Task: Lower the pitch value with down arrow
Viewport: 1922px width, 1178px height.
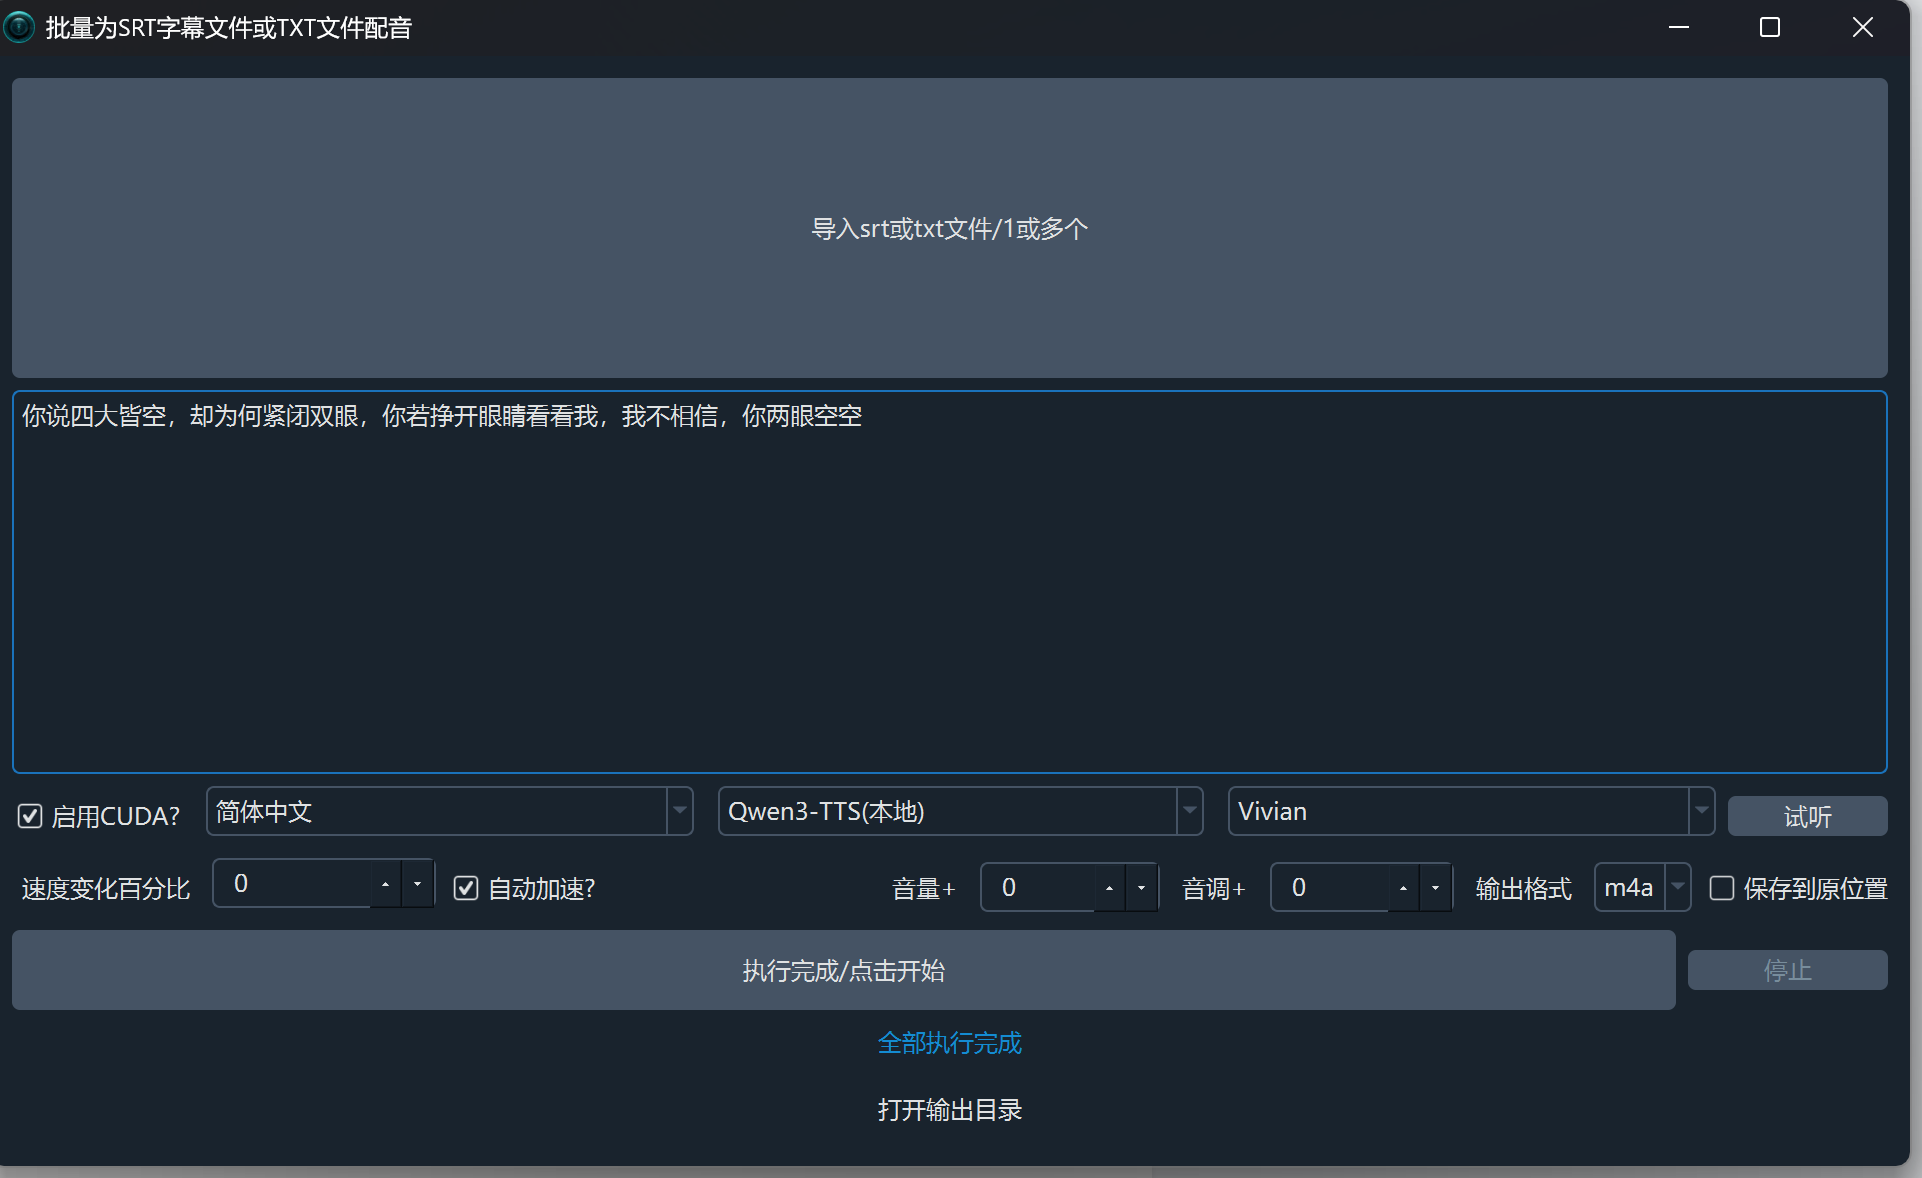Action: [x=1435, y=888]
